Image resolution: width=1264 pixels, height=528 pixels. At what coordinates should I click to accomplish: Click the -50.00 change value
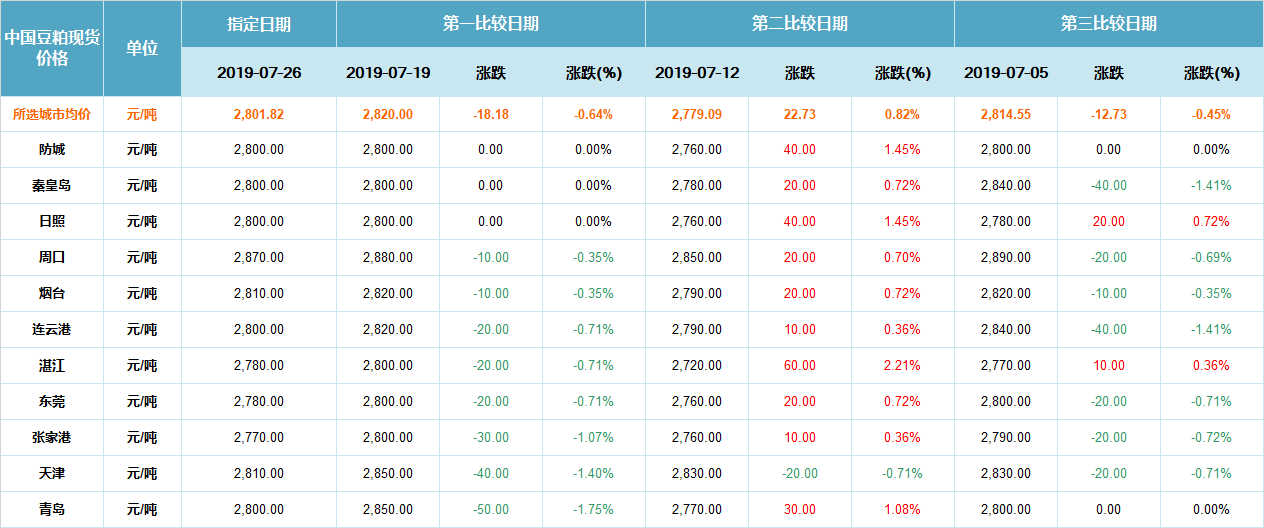click(490, 509)
